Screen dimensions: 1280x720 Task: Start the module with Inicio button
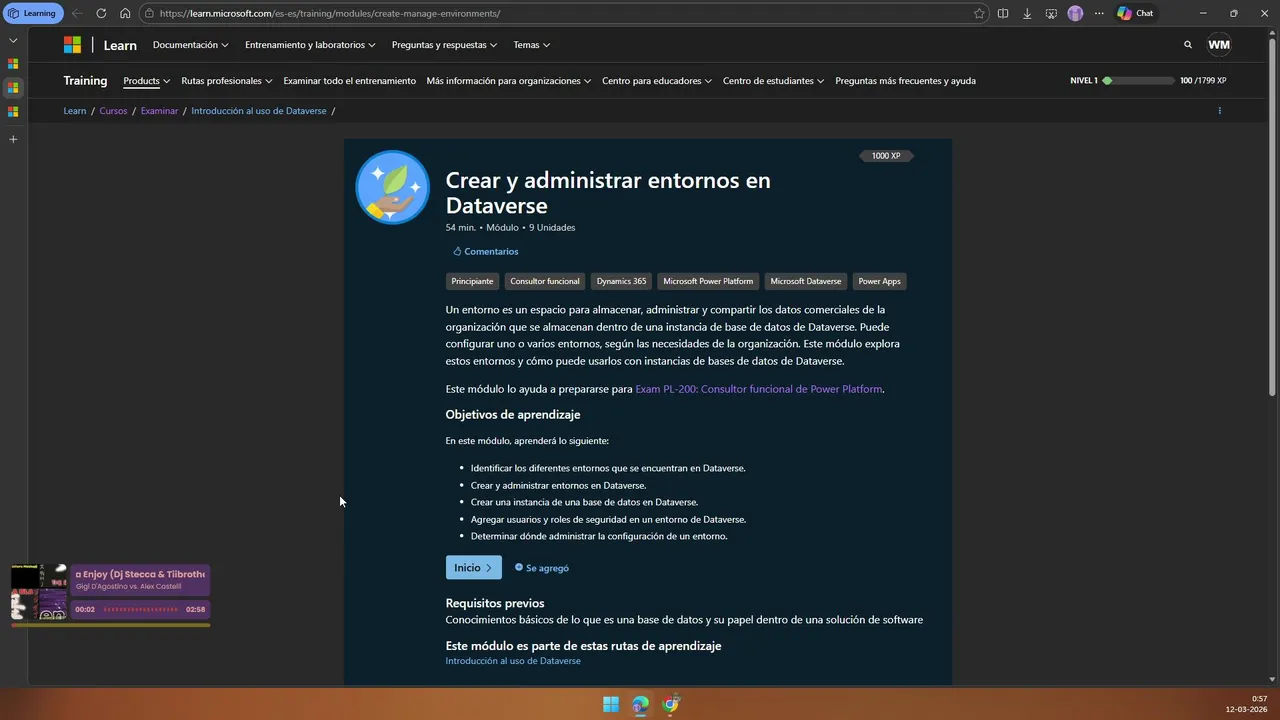[474, 568]
